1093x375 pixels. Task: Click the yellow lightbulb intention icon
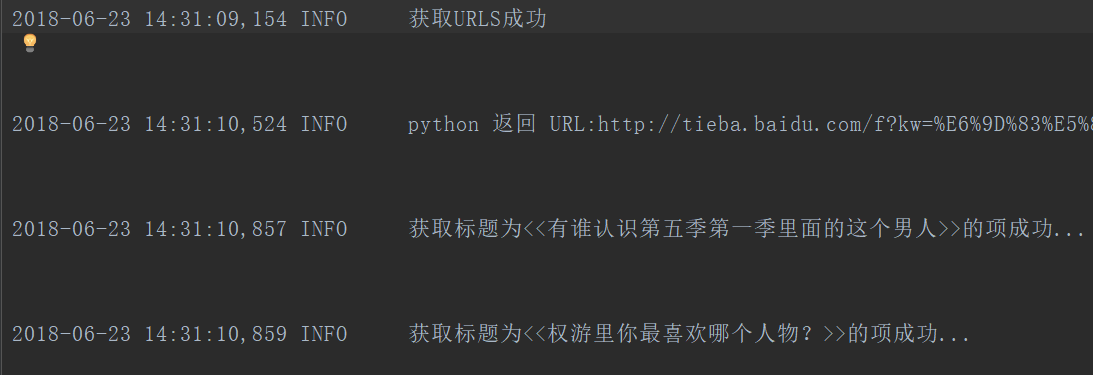pos(29,43)
